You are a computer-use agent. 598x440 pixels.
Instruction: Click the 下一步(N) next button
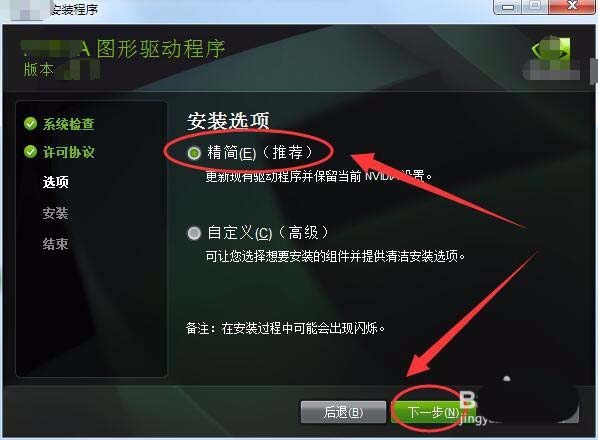click(433, 412)
